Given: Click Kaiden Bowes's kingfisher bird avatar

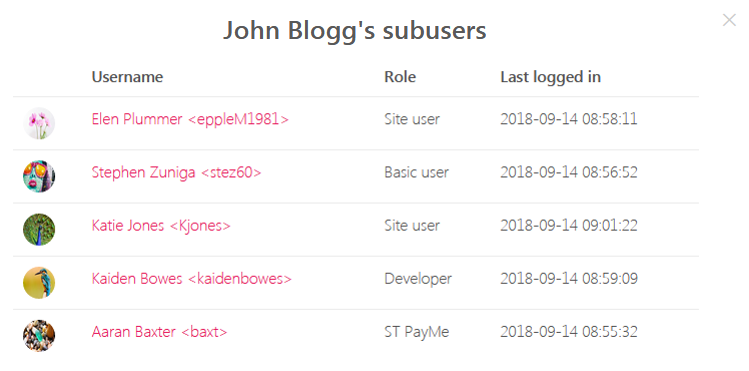Looking at the screenshot, I should point(39,283).
